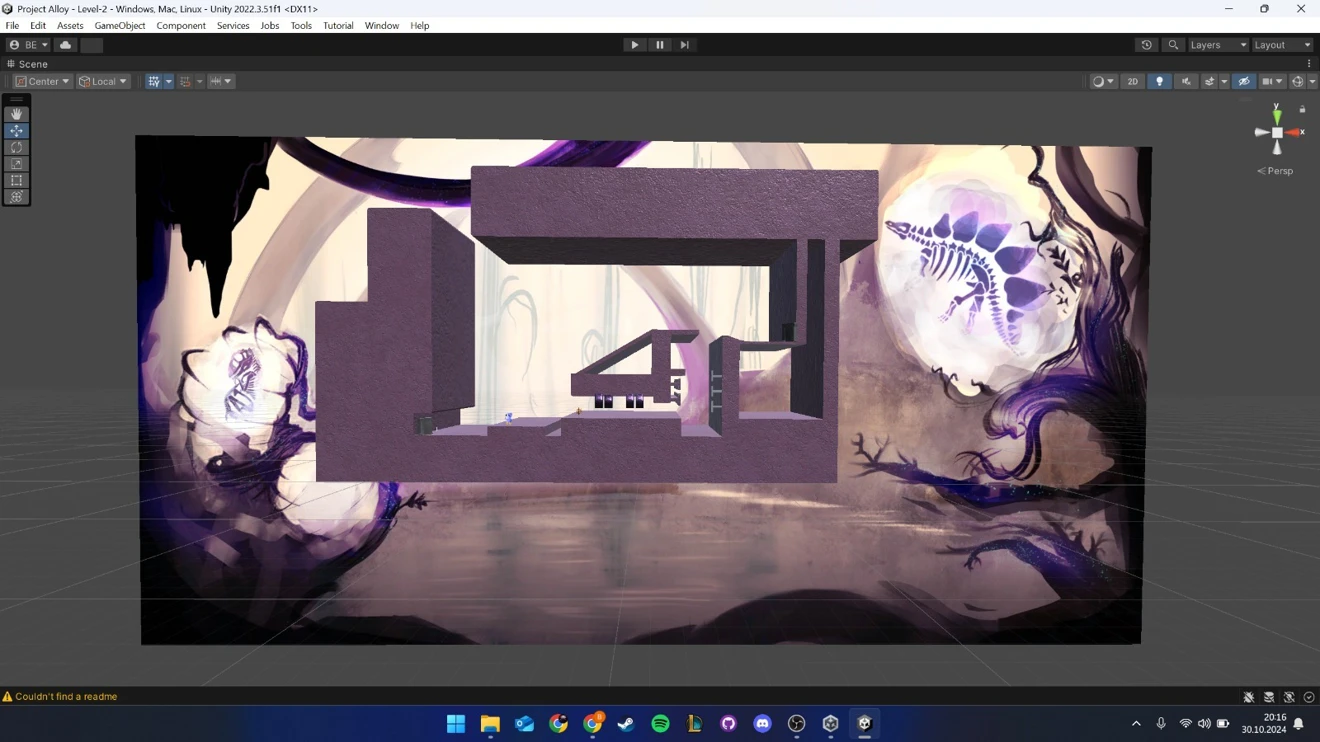Open Spotify from the taskbar
The height and width of the screenshot is (742, 1320).
click(x=660, y=724)
